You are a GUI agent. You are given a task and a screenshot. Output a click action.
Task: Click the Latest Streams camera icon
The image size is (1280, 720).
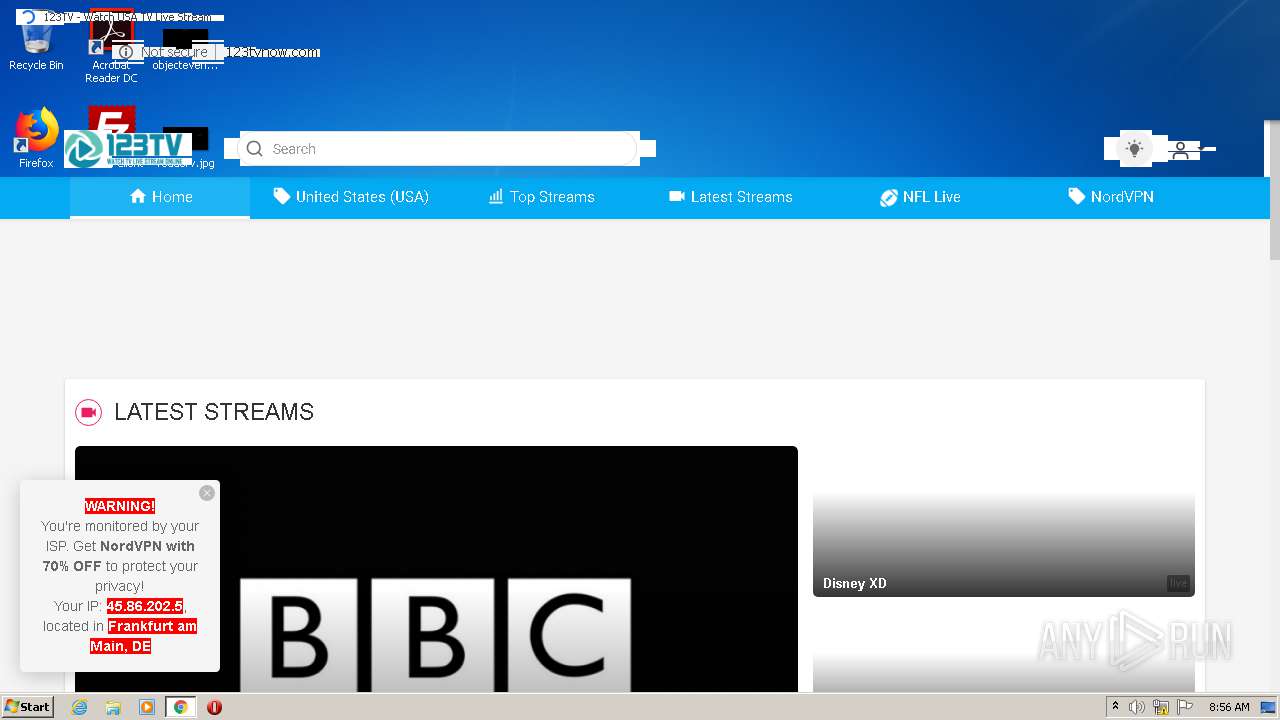pyautogui.click(x=89, y=412)
